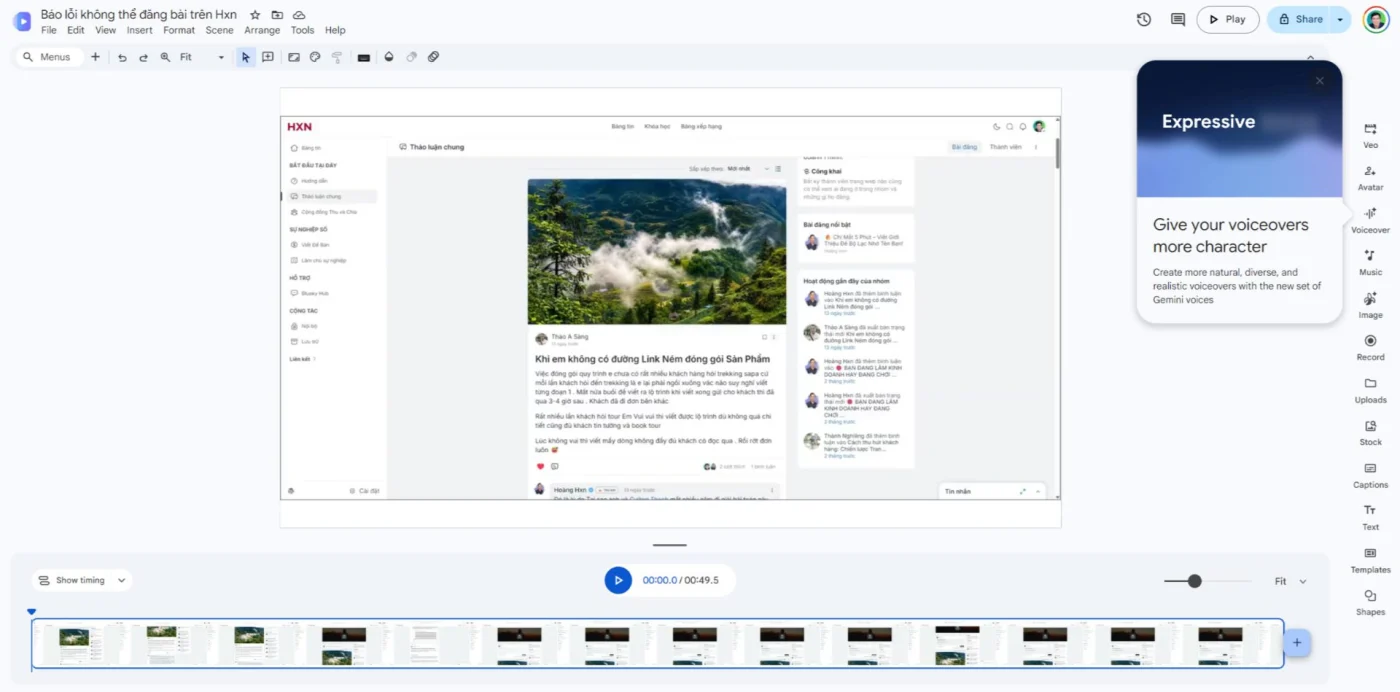Add a new scene with the plus button

point(1297,643)
